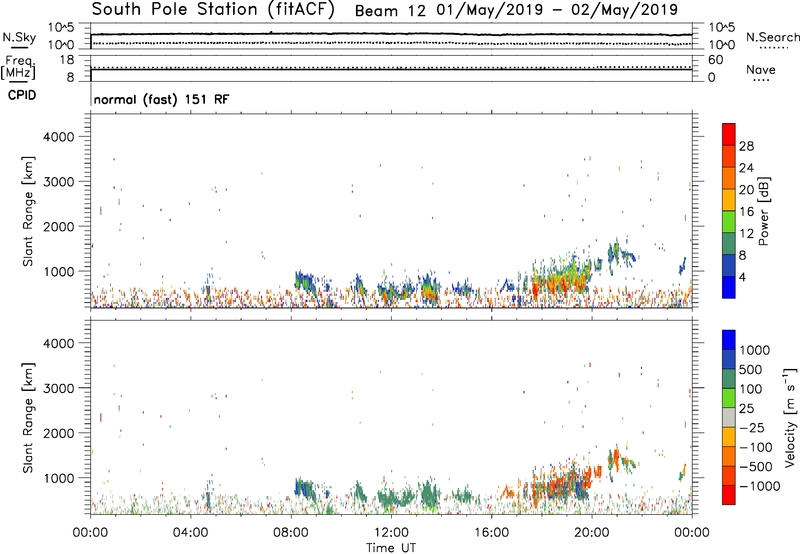800x554 pixels.
Task: Click the 'Velocity [m s-1]' color bar label
Action: point(790,417)
